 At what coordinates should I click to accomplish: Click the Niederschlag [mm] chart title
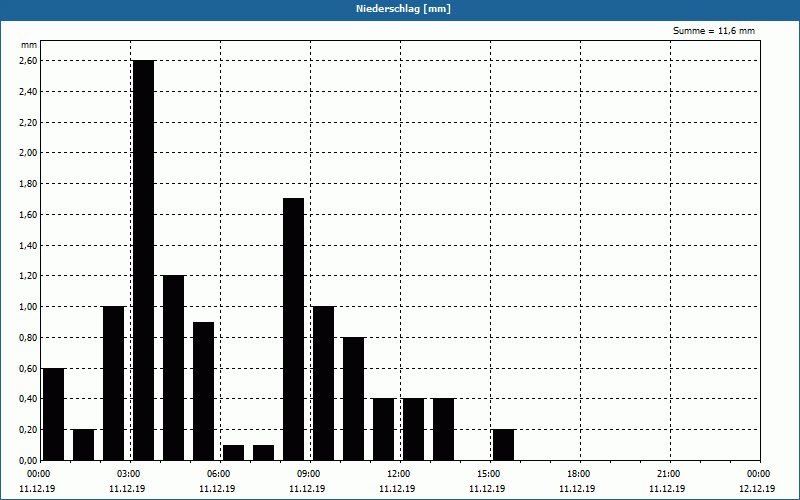click(403, 9)
